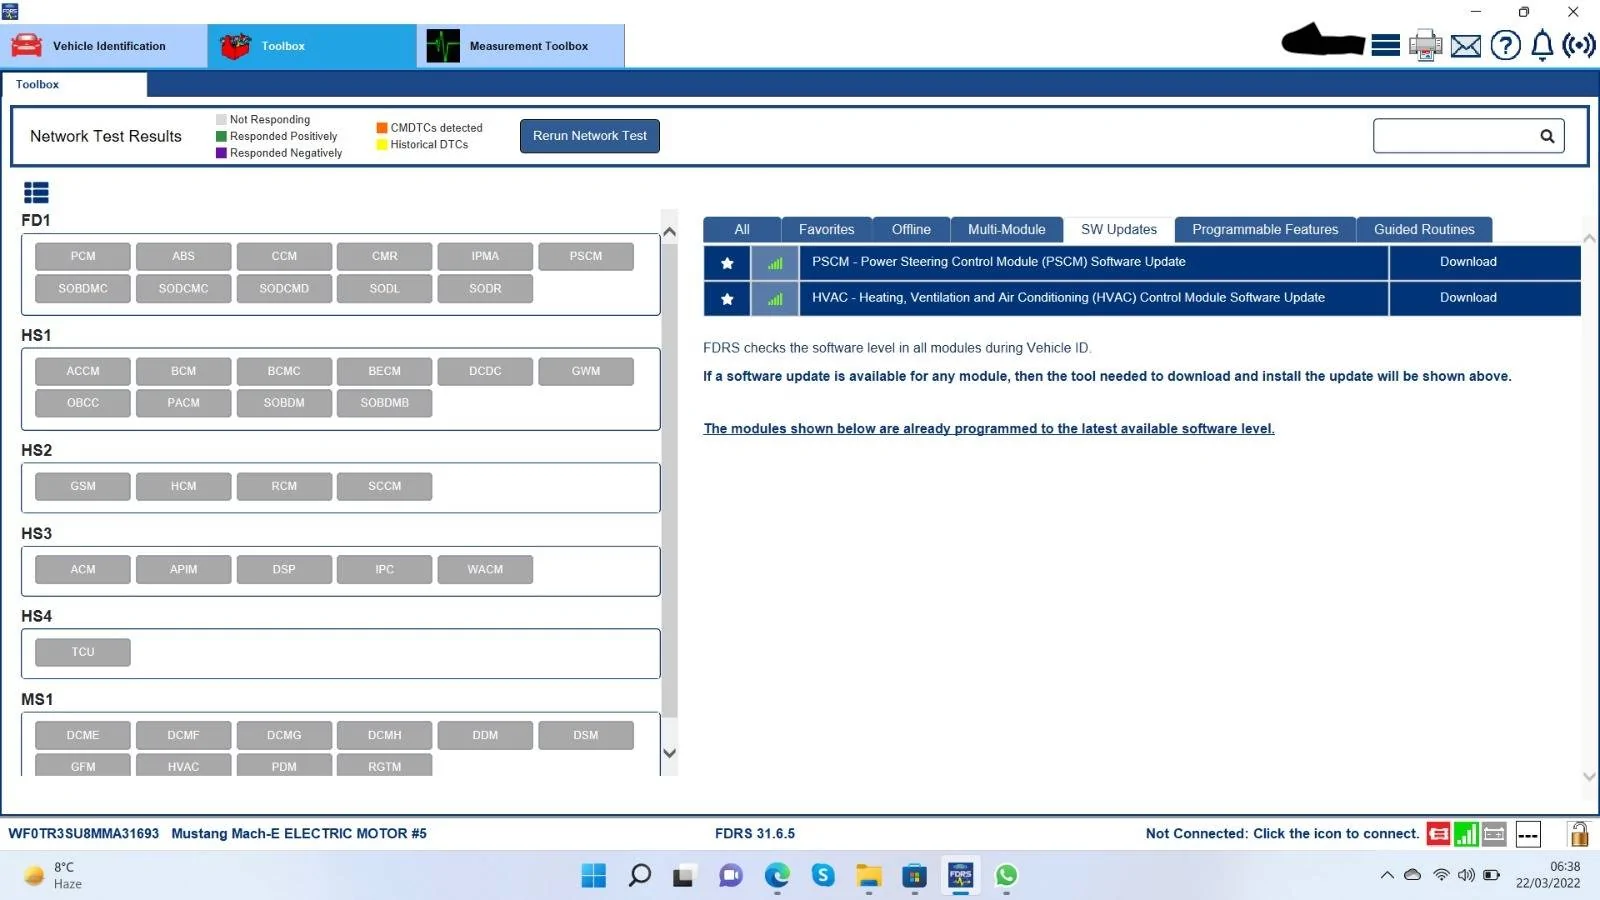Toggle favorite star for PSCM software update

coord(727,263)
